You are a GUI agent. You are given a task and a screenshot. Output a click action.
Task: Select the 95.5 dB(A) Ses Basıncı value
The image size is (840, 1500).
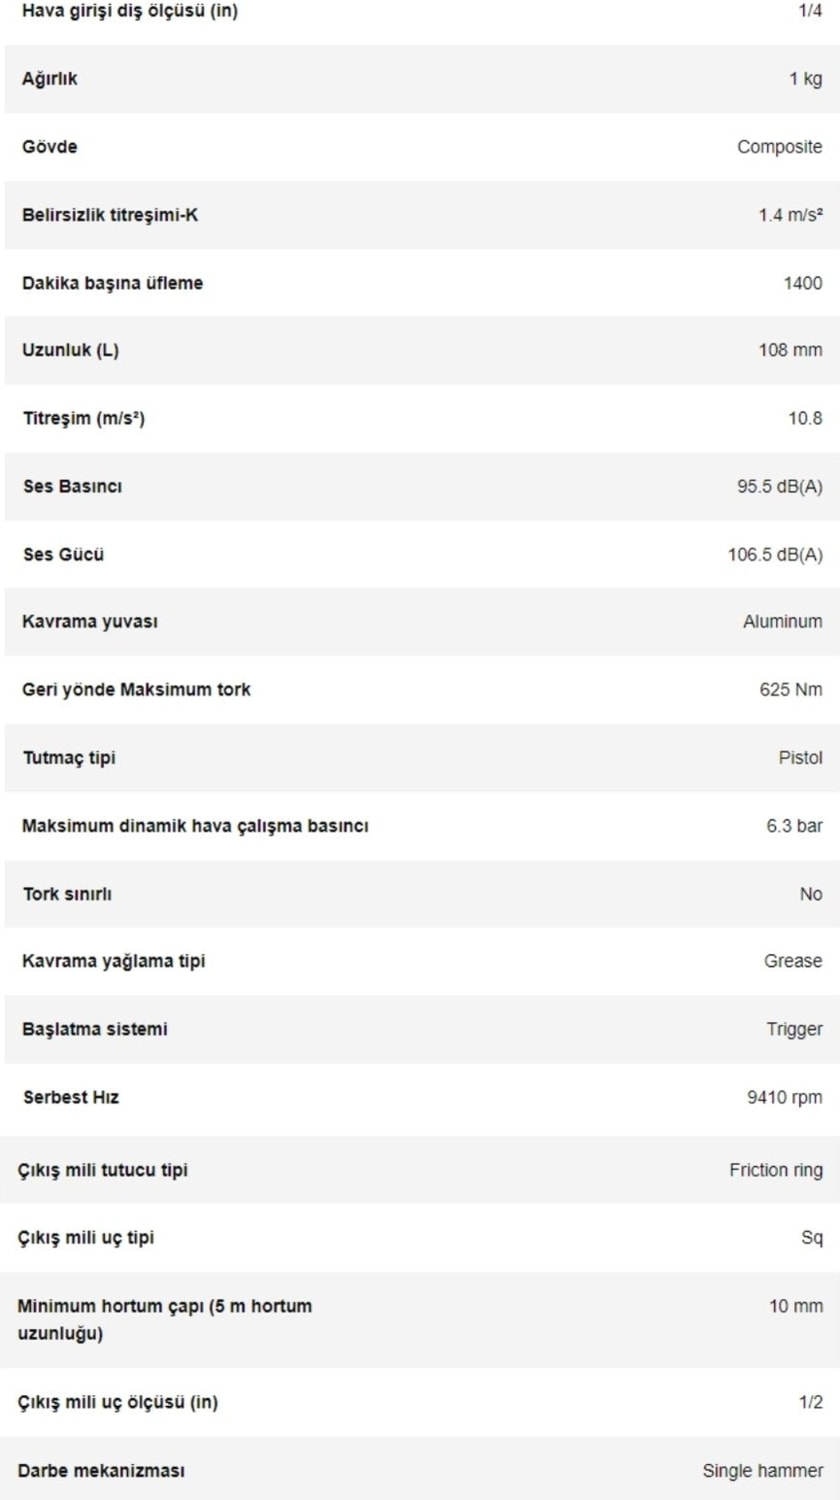779,487
